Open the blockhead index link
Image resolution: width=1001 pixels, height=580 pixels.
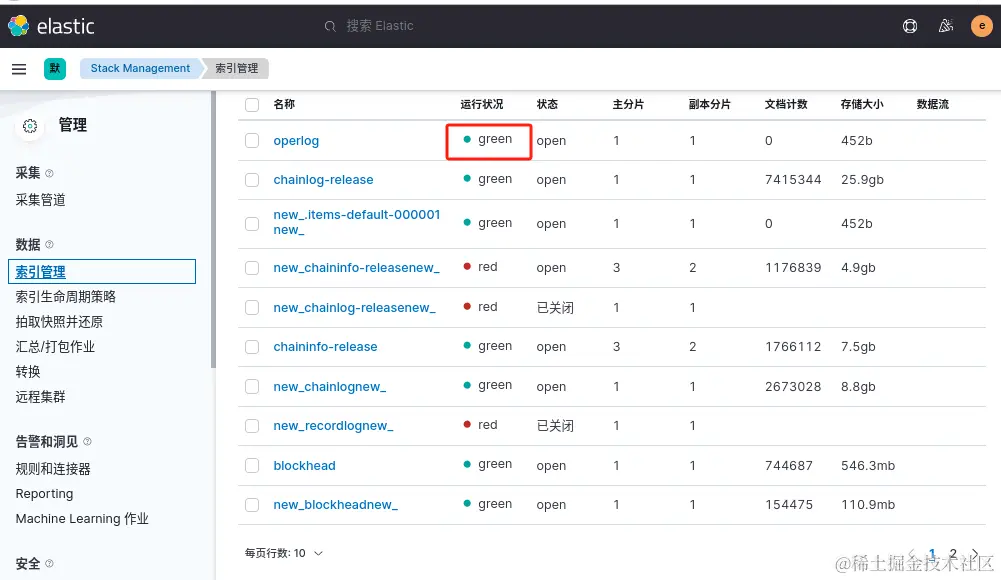point(305,466)
